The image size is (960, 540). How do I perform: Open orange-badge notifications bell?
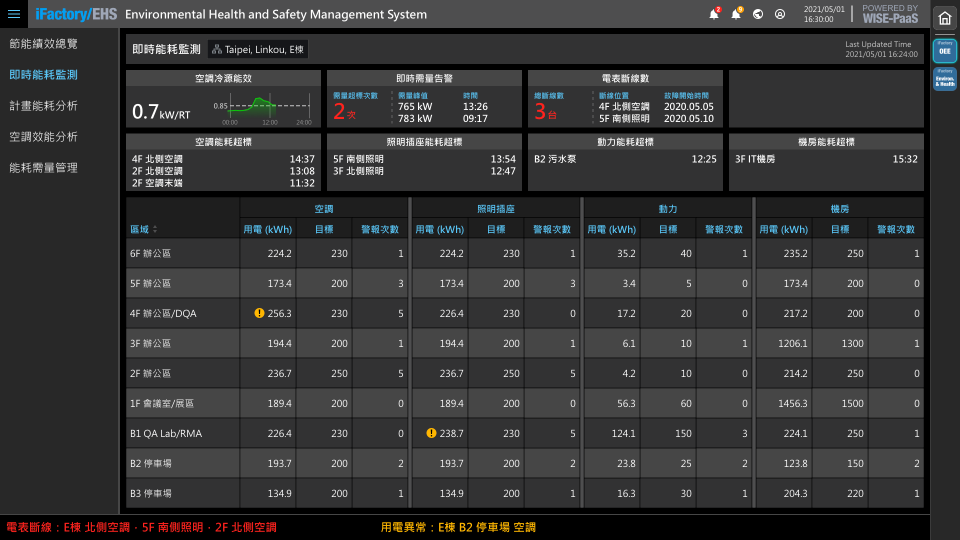pos(737,14)
